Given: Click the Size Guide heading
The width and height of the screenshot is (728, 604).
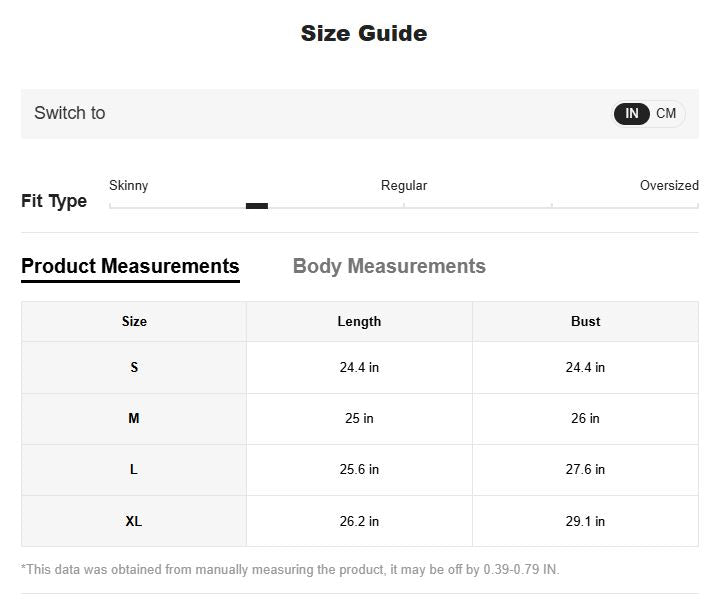Looking at the screenshot, I should coord(364,33).
